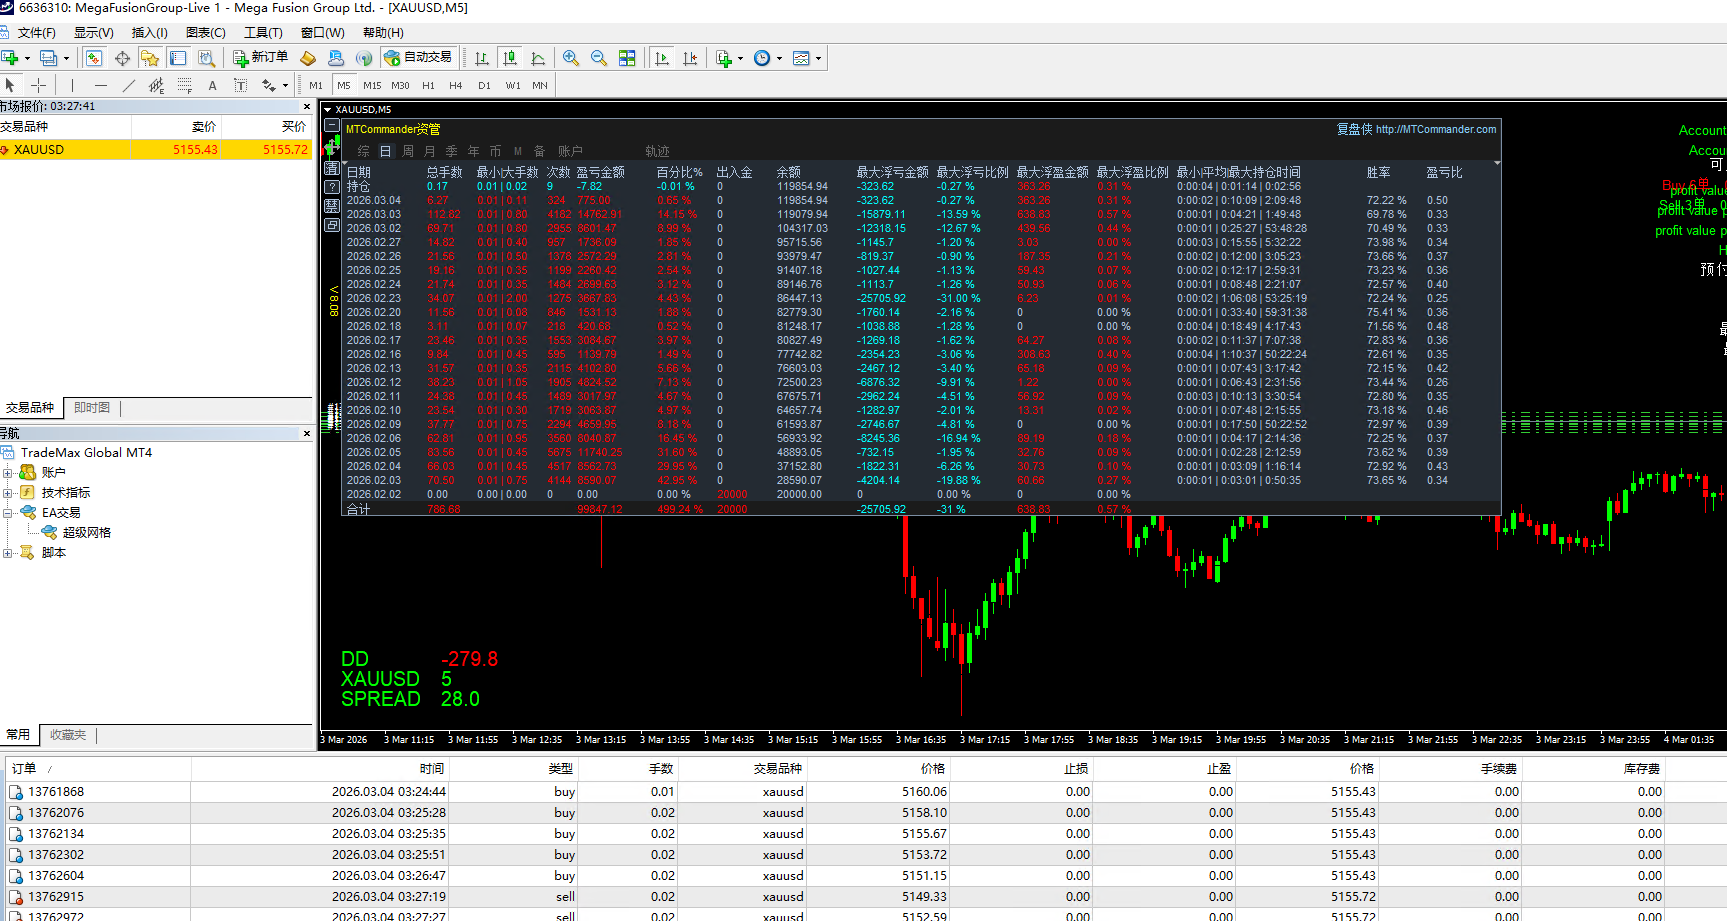Open the 月 monthly view in MTCommander
1727x921 pixels.
click(429, 151)
